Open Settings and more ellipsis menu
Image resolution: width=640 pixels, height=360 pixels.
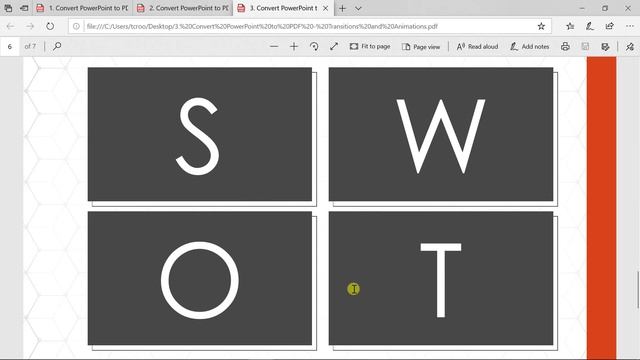[x=630, y=26]
